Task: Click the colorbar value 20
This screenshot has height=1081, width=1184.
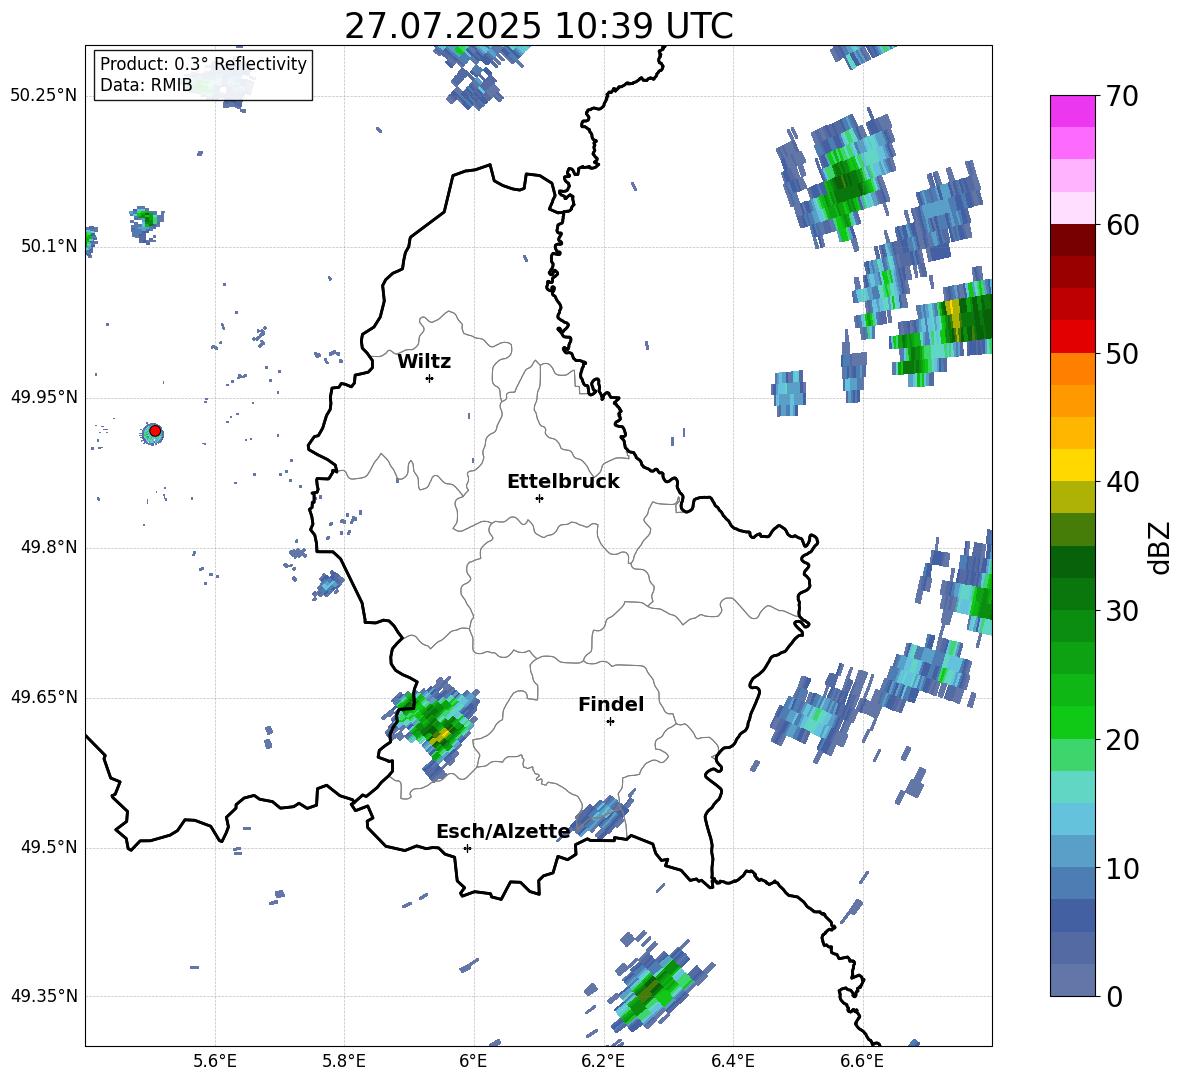Action: coord(1123,740)
